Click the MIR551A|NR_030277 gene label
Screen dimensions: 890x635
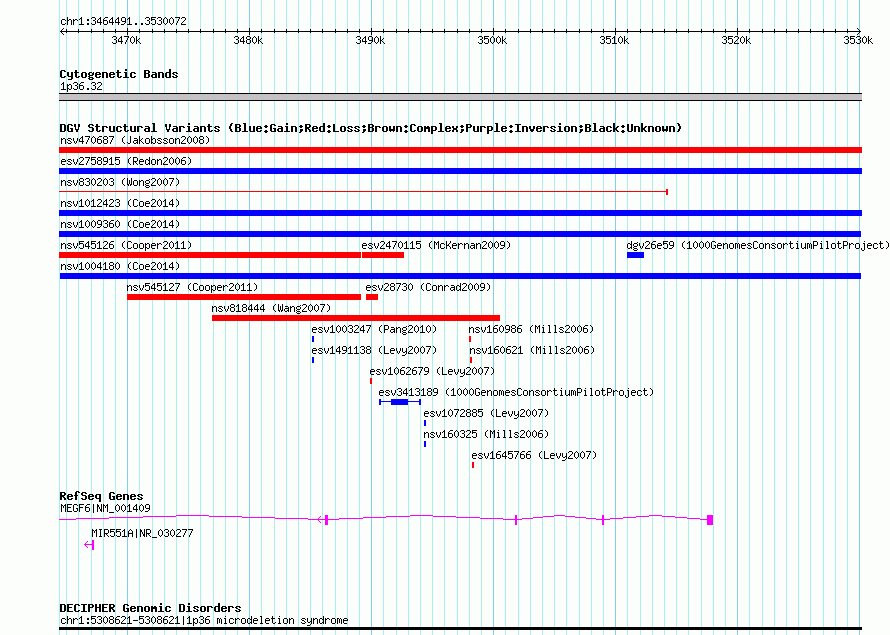142,533
